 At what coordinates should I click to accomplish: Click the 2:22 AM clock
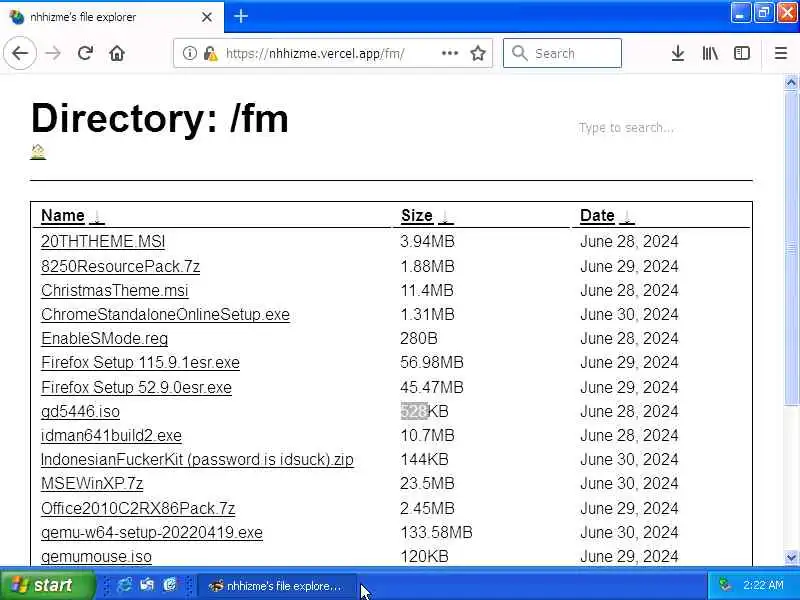coord(763,585)
